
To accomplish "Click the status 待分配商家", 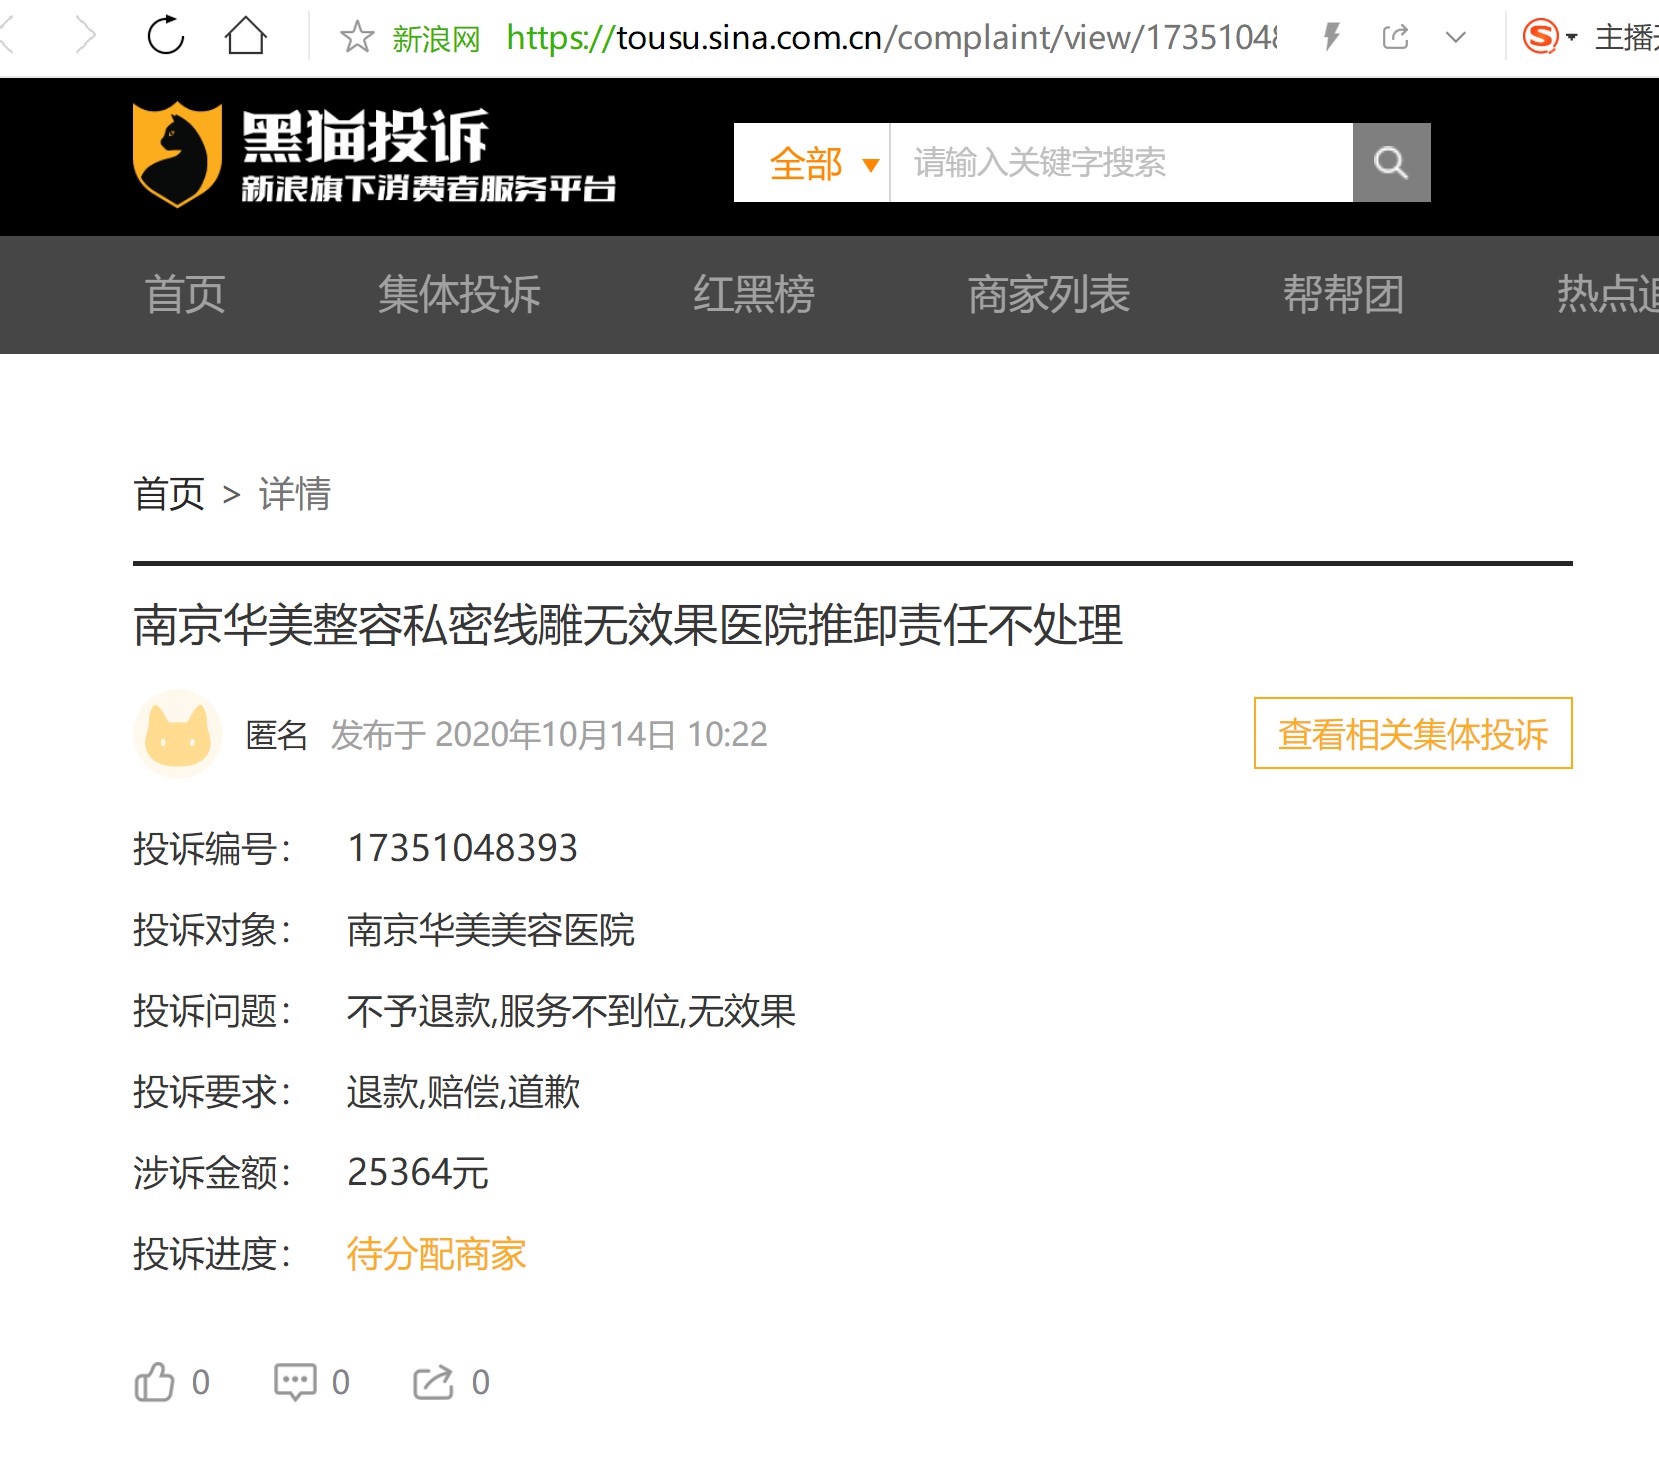I will pyautogui.click(x=436, y=1254).
